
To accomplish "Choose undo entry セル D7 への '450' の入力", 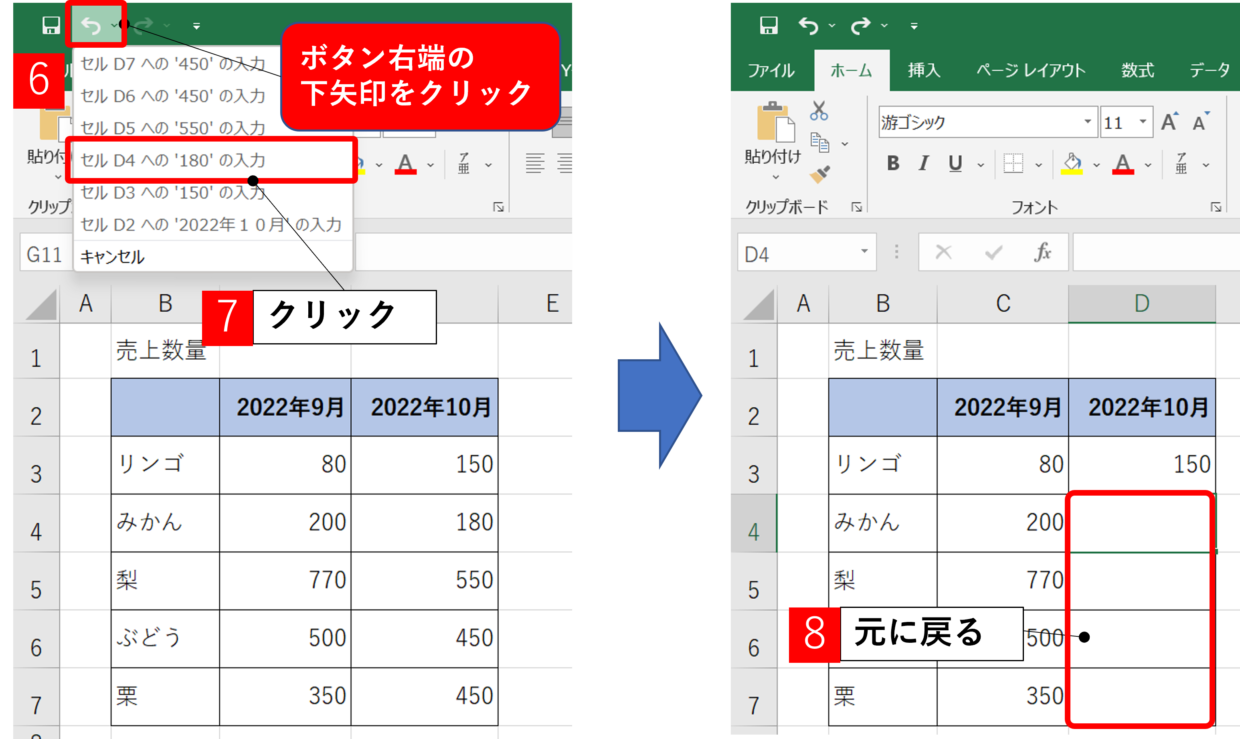I will 213,64.
